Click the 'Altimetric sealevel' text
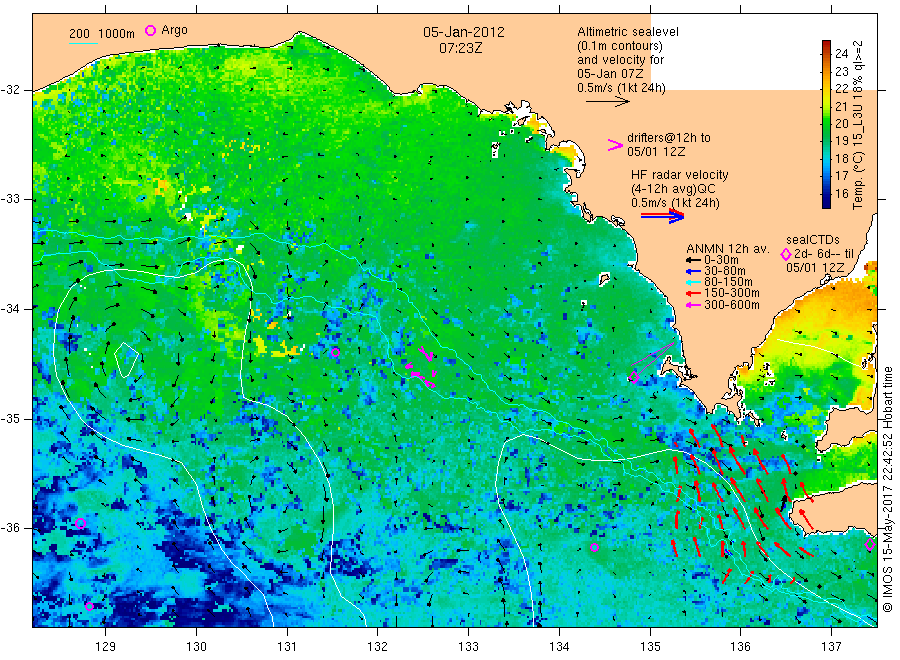The height and width of the screenshot is (660, 900). [x=628, y=32]
